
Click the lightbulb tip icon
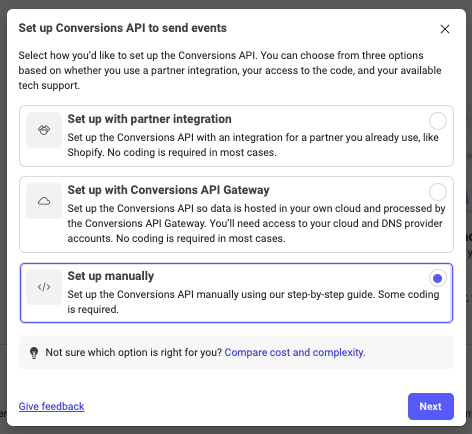coord(34,353)
